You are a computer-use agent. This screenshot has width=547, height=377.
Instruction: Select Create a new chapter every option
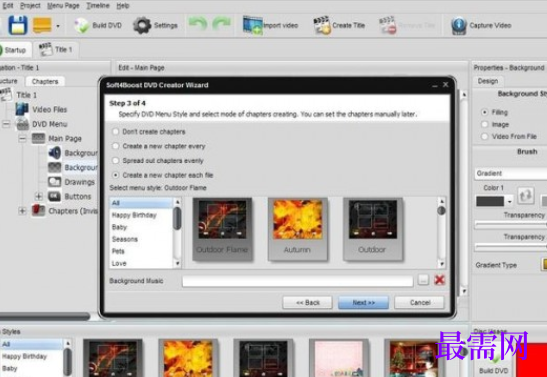coord(115,146)
